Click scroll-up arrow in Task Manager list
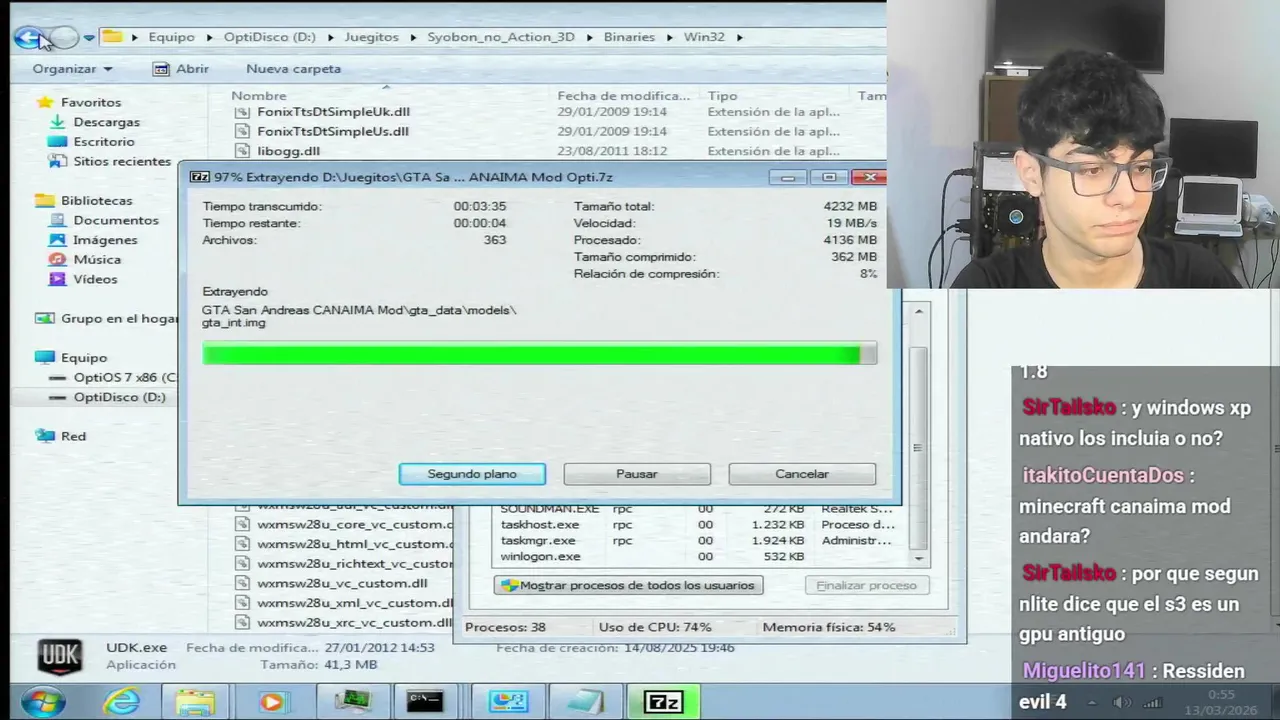 pos(919,311)
